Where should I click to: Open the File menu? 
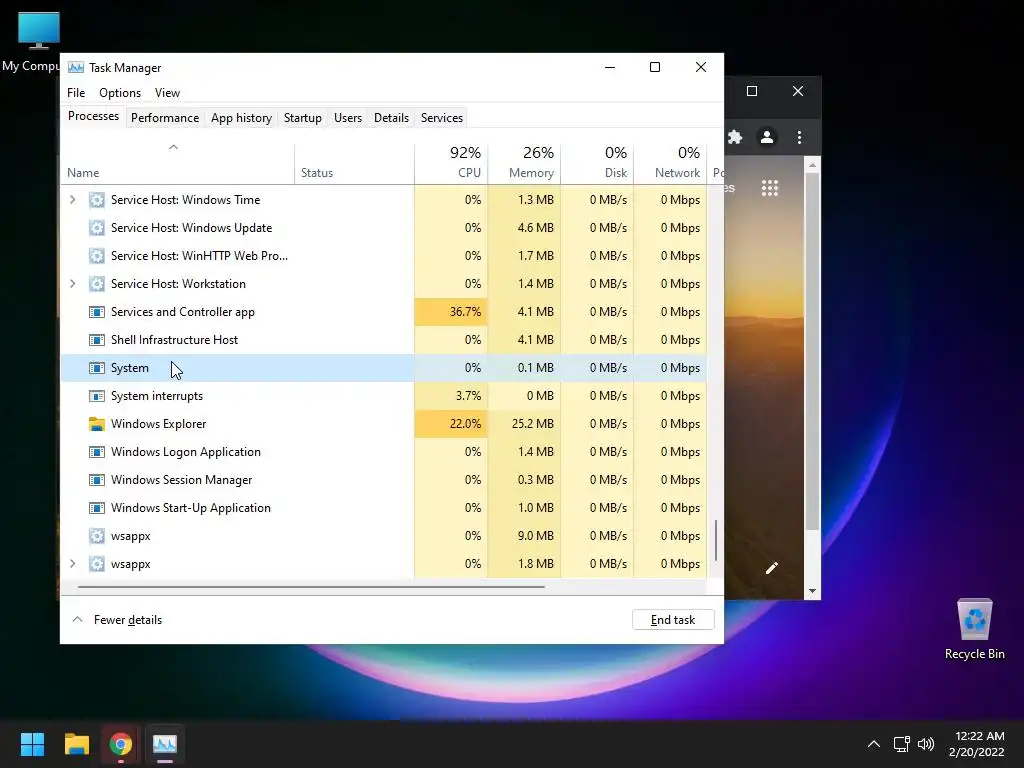coord(76,93)
